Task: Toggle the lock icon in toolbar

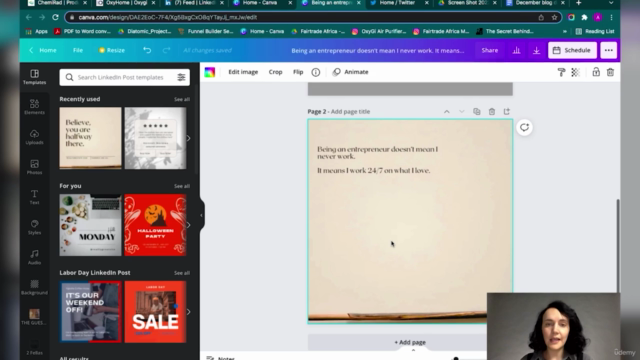Action: click(596, 72)
